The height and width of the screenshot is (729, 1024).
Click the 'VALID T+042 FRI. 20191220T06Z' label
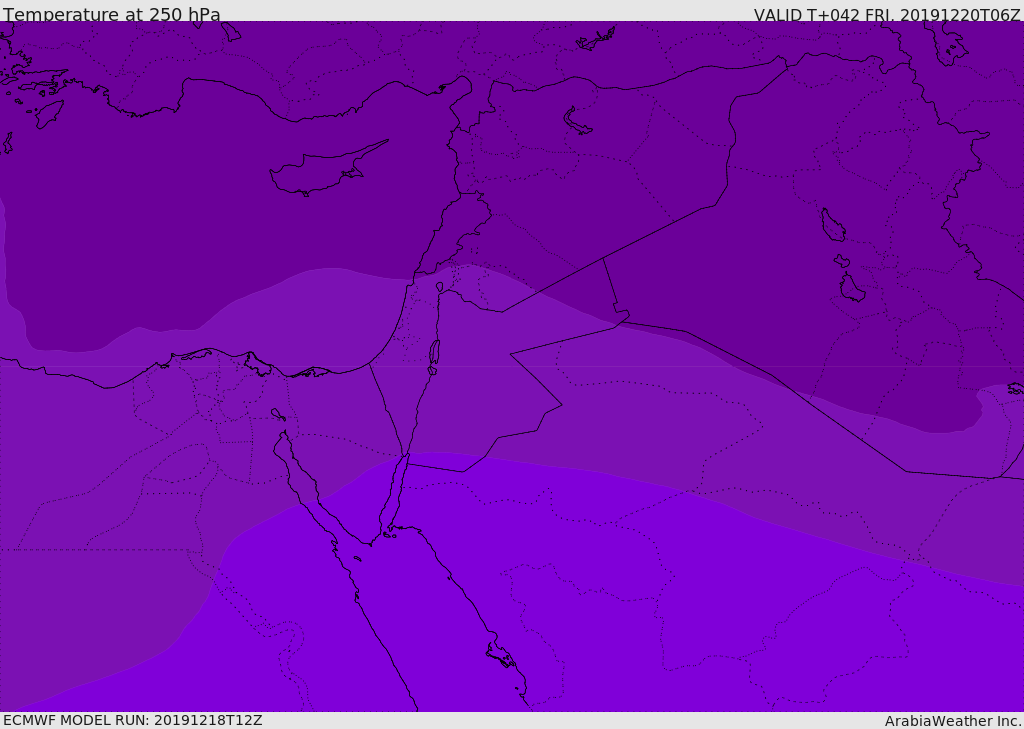coord(887,14)
